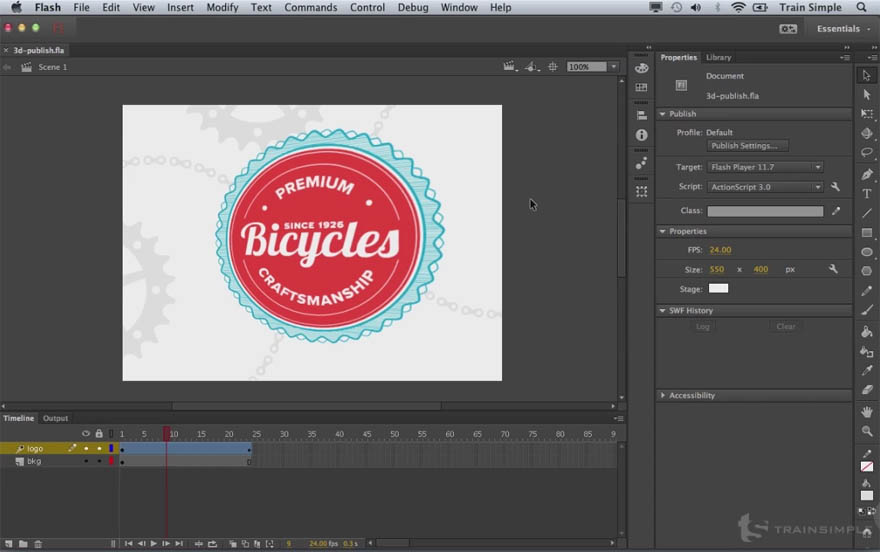Switch to the Library tab

tap(718, 57)
